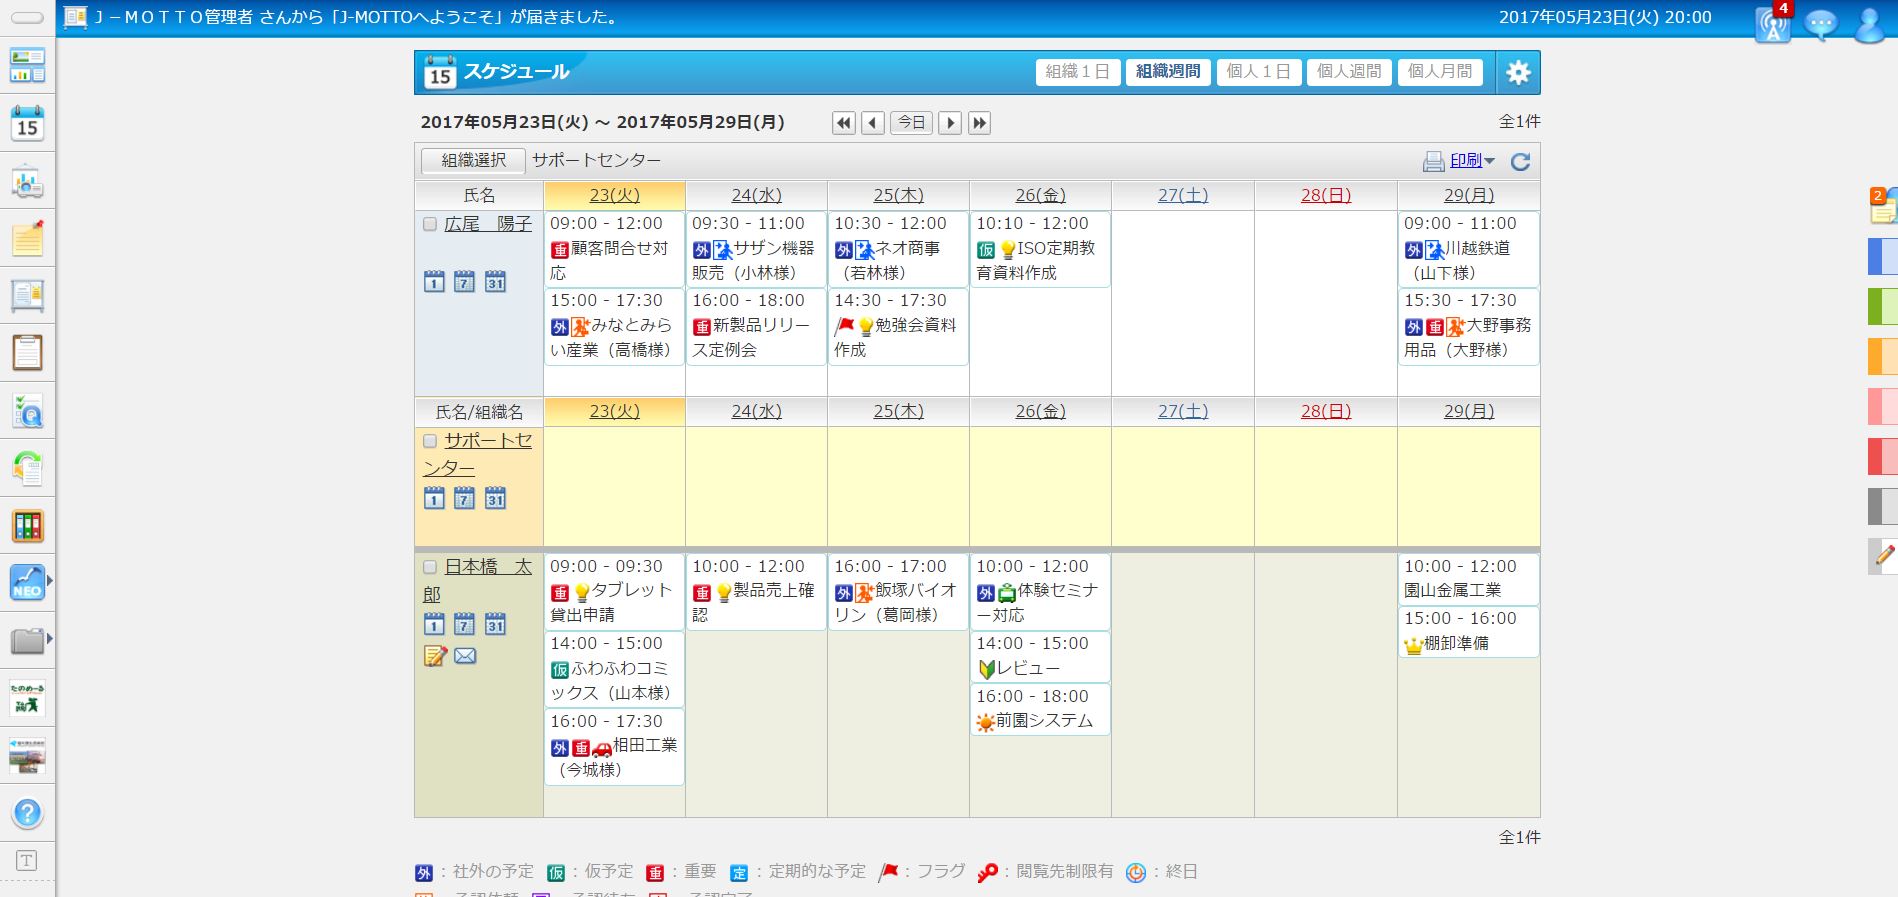Switch to 組織1日 view tab

[1077, 72]
